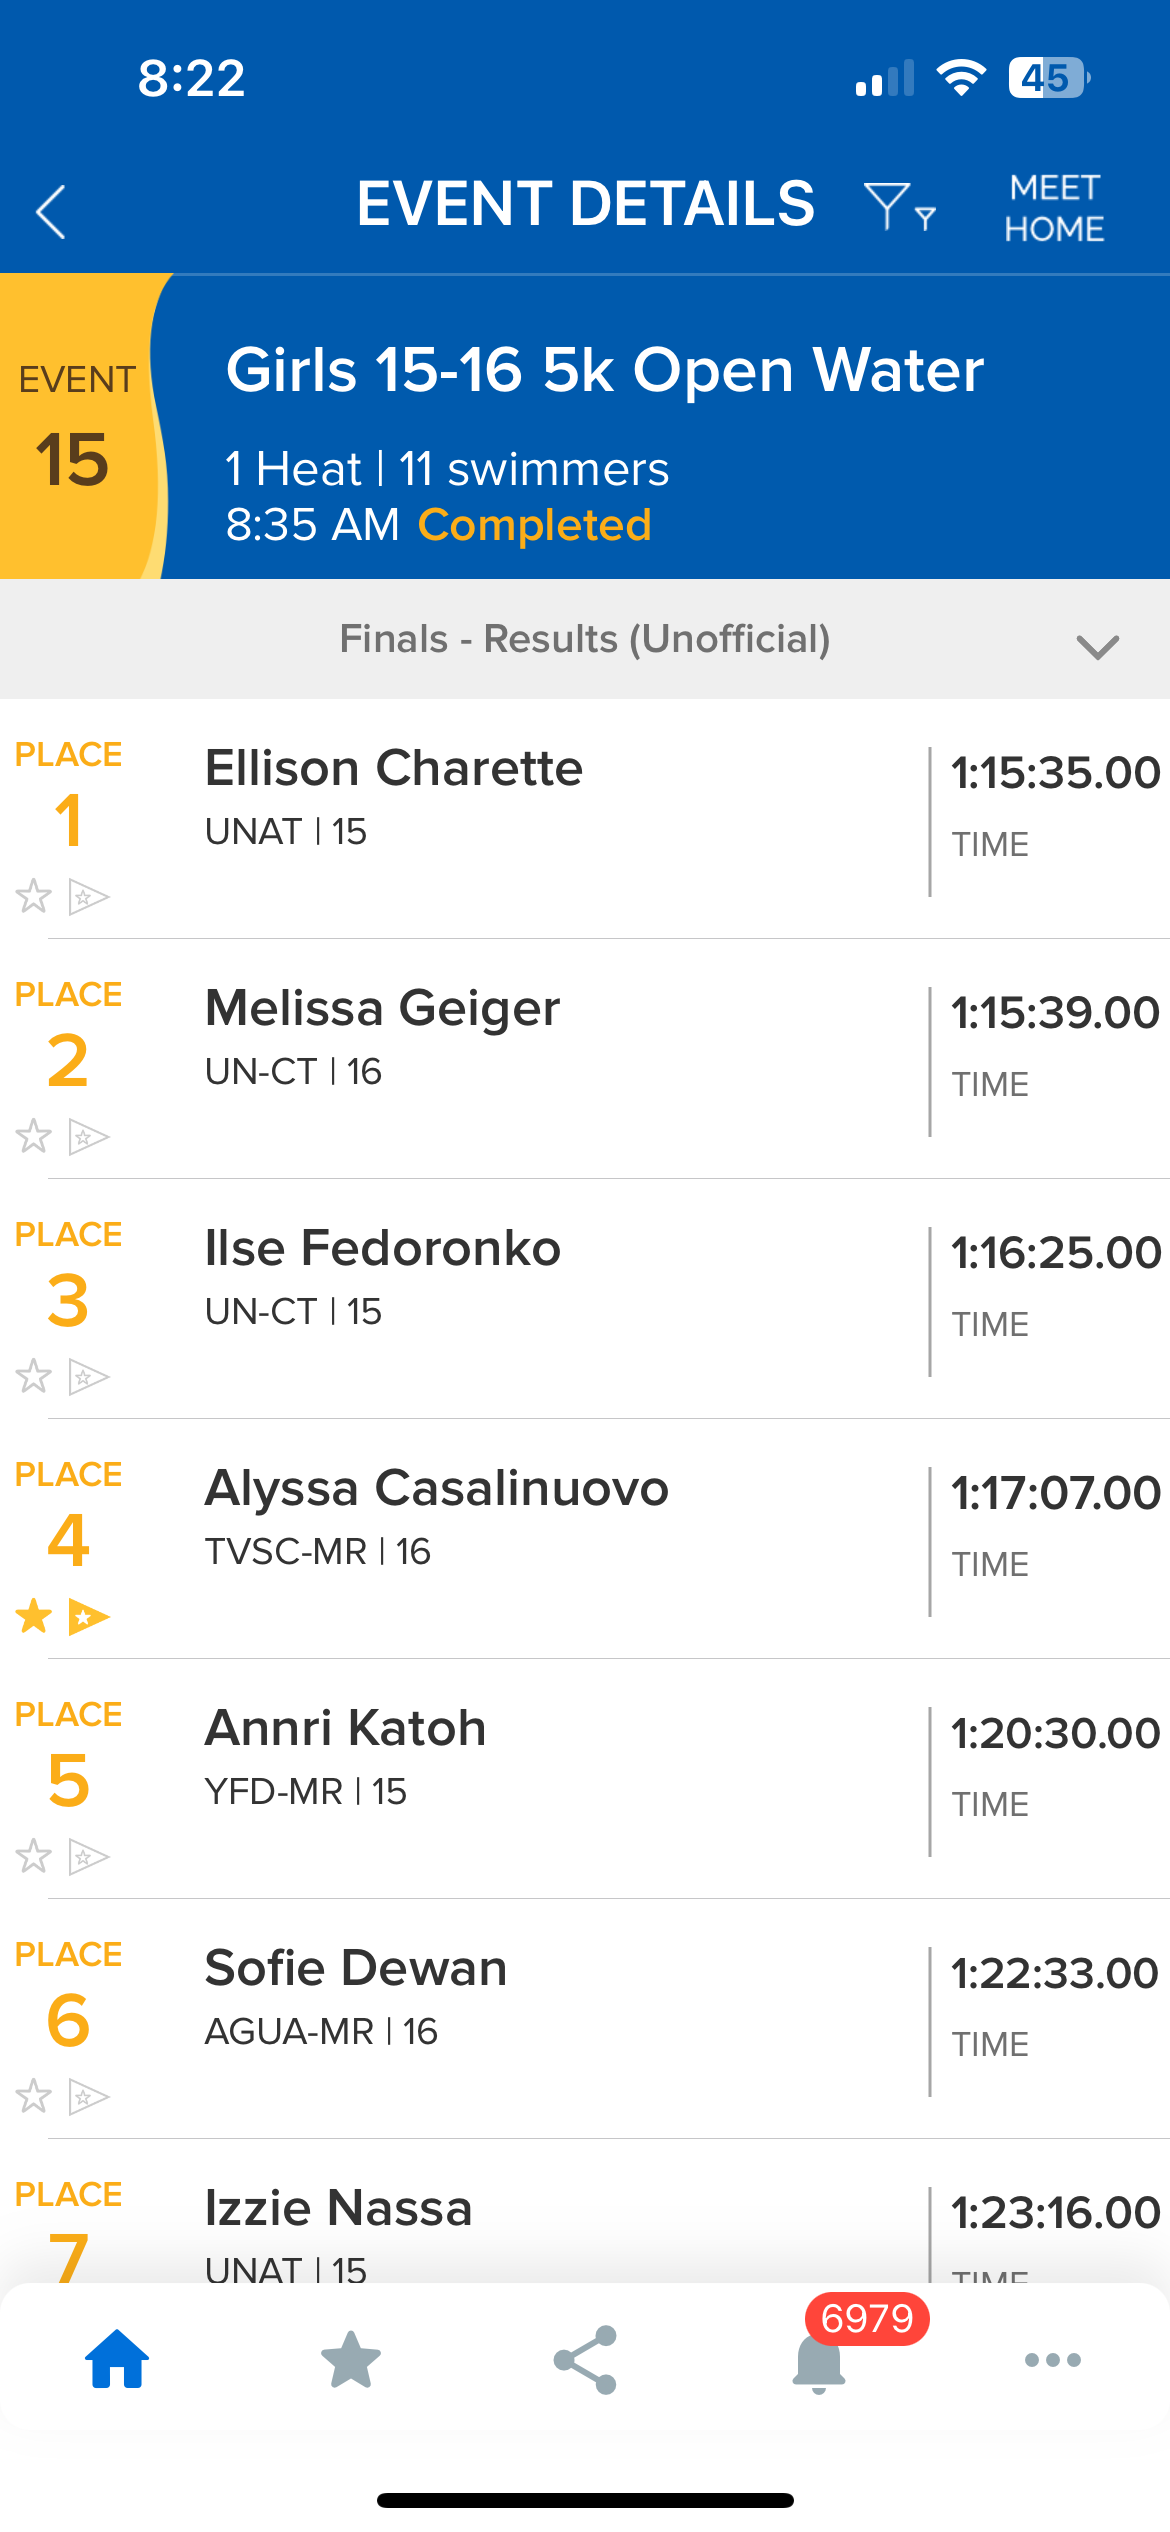The height and width of the screenshot is (2532, 1170).
Task: Tap the flag icon for Annri Katoh
Action: [x=88, y=1857]
